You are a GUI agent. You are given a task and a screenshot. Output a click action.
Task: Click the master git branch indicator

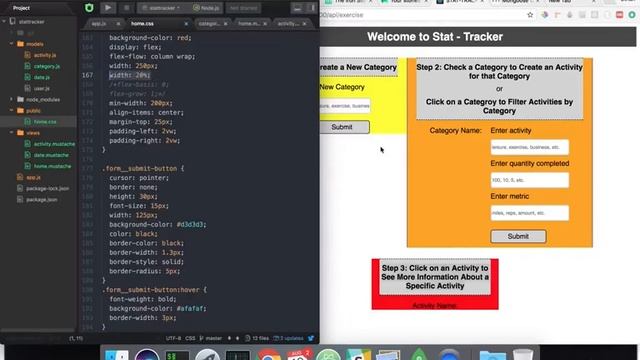[211, 338]
